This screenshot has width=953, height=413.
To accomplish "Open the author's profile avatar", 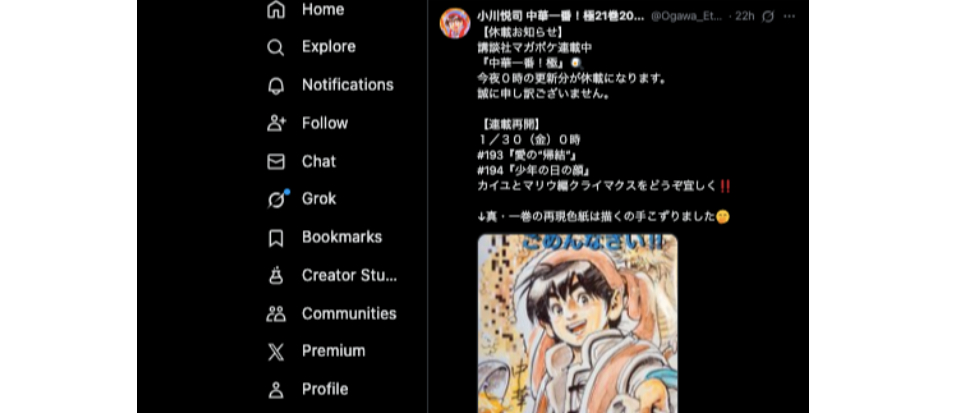I will coord(455,24).
